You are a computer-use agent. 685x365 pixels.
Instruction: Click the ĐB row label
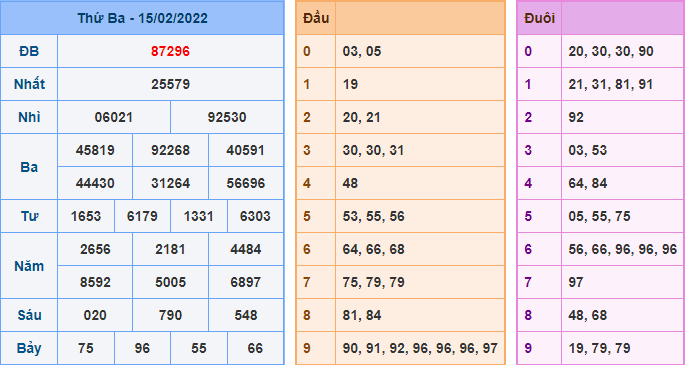pyautogui.click(x=29, y=52)
